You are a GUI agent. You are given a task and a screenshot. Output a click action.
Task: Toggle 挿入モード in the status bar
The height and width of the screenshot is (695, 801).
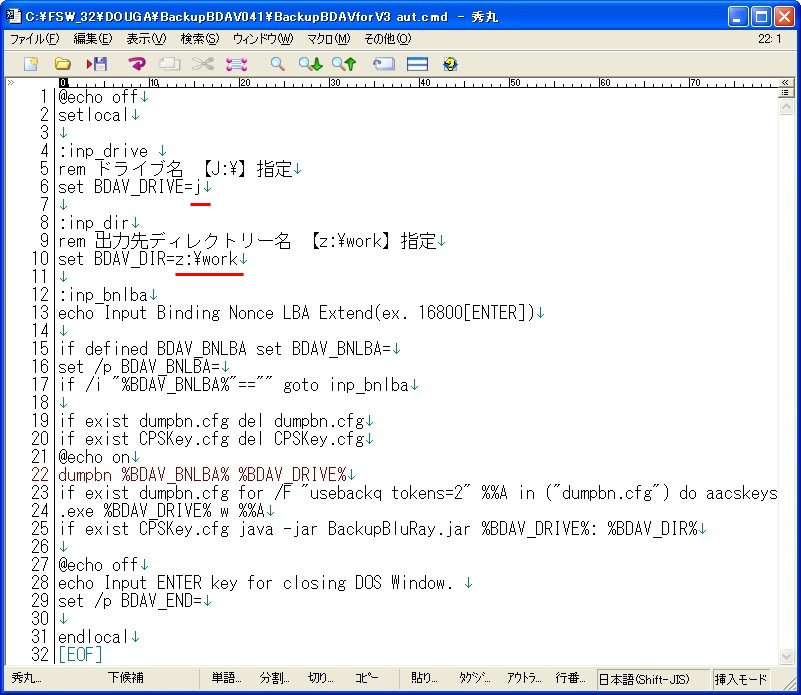(x=740, y=679)
